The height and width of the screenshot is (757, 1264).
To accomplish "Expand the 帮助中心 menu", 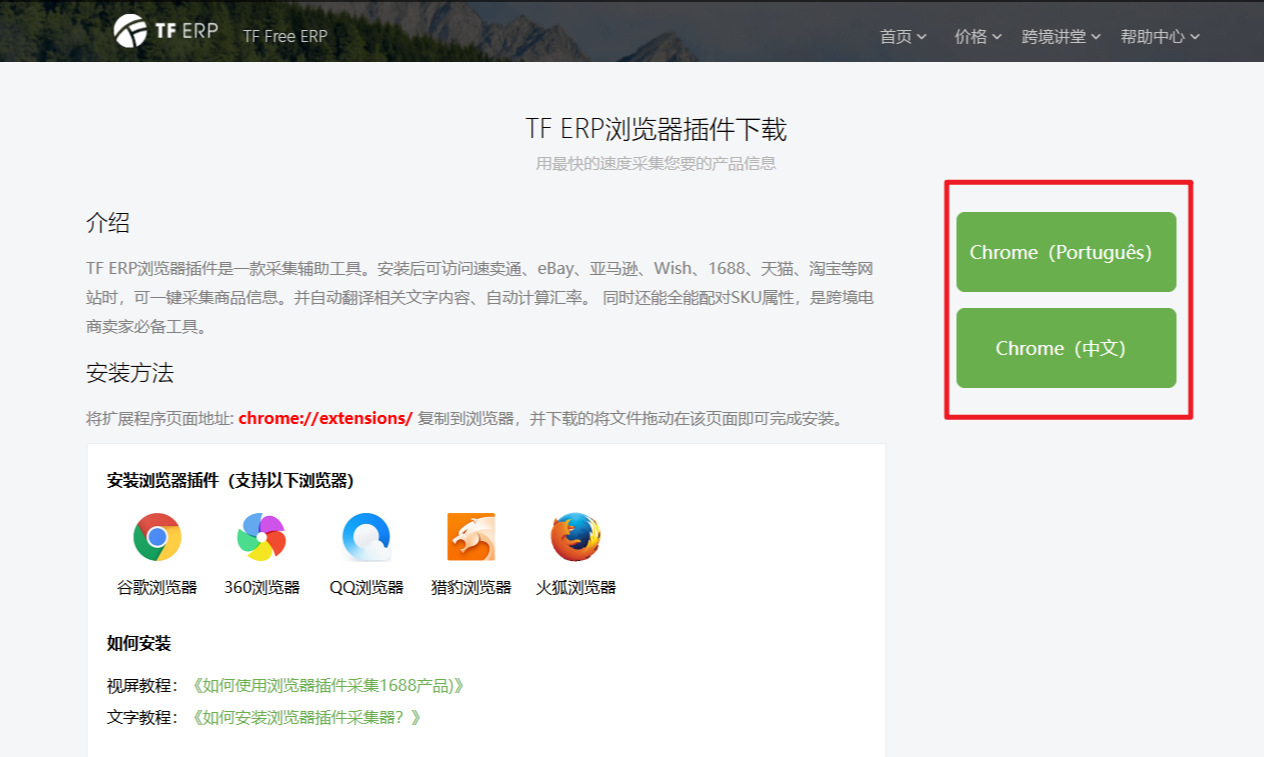I will point(1160,37).
